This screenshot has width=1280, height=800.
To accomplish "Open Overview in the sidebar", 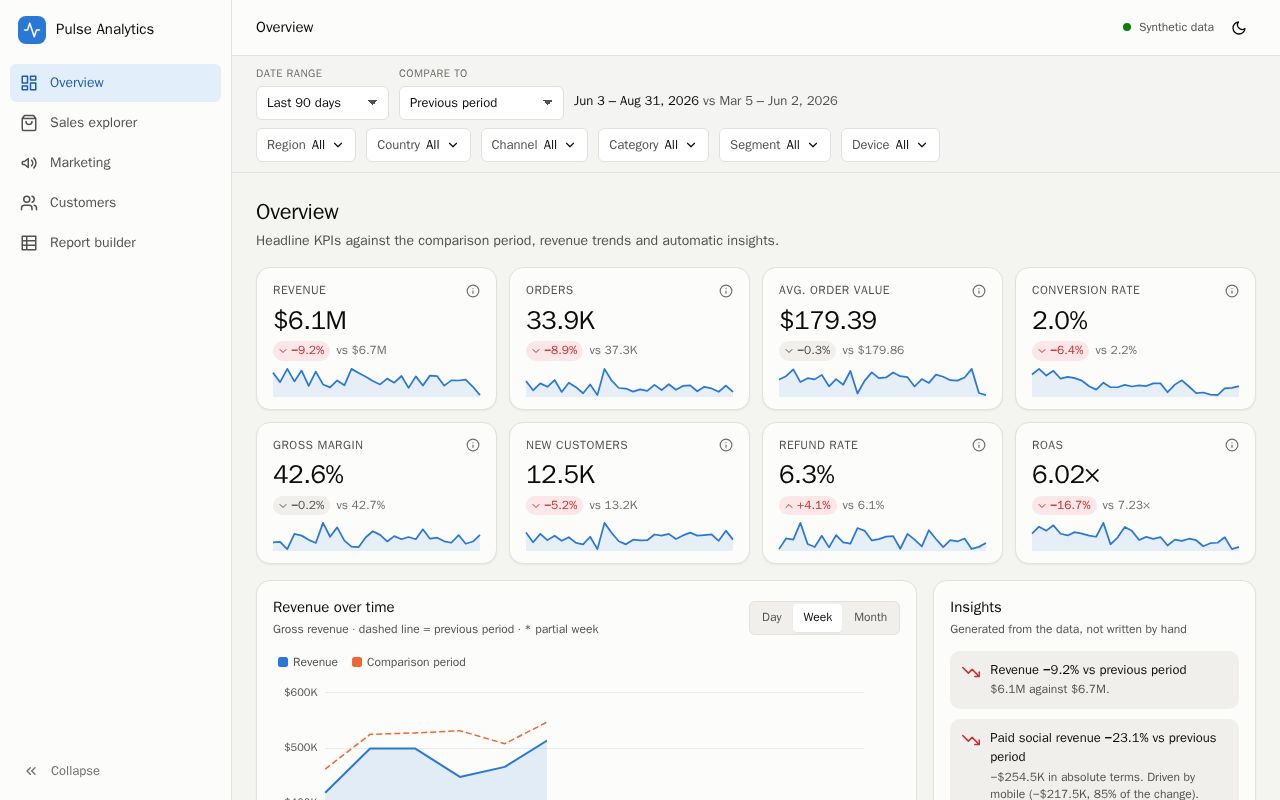I will [115, 83].
